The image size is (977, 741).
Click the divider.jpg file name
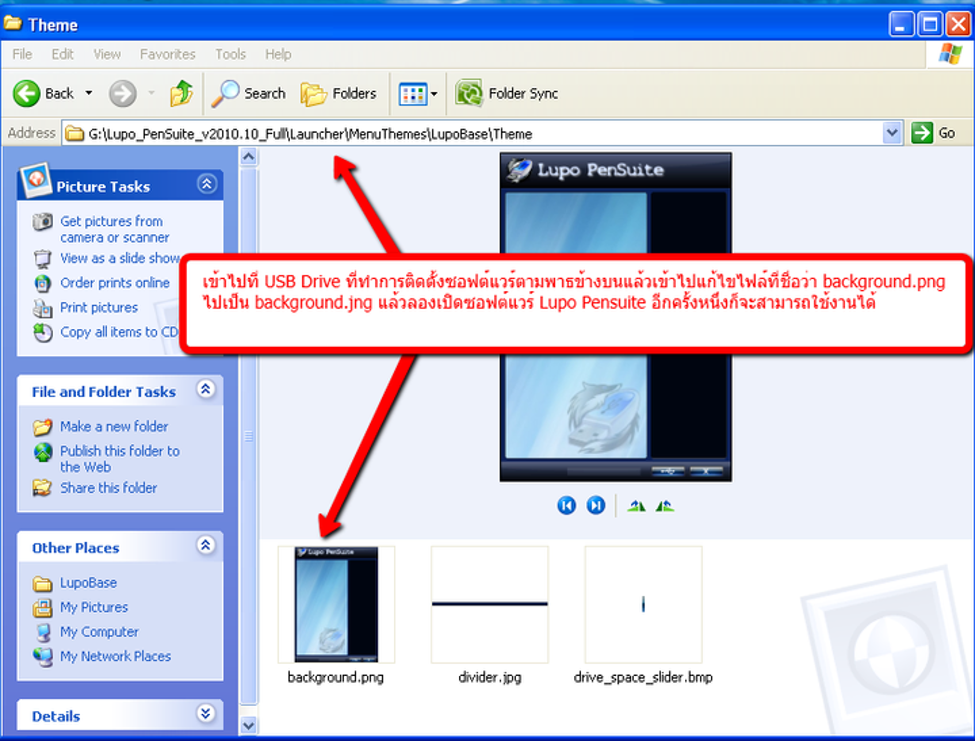coord(490,677)
